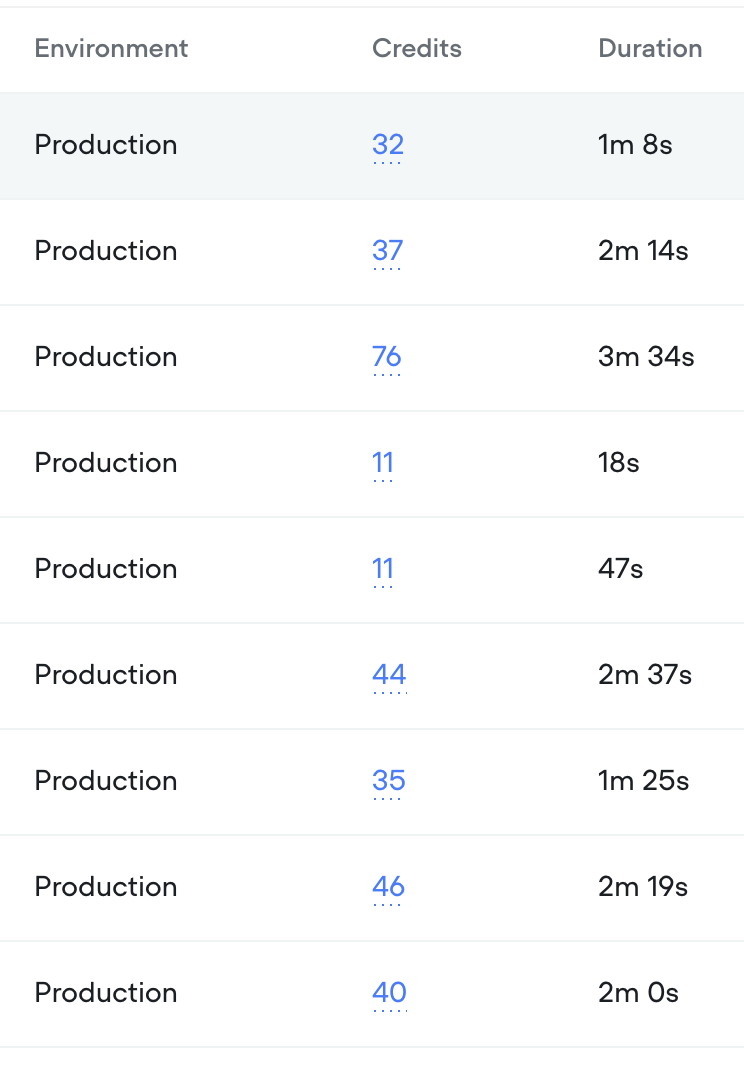Image resolution: width=744 pixels, height=1080 pixels.
Task: Select the 18s duration cell
Action: (x=618, y=463)
